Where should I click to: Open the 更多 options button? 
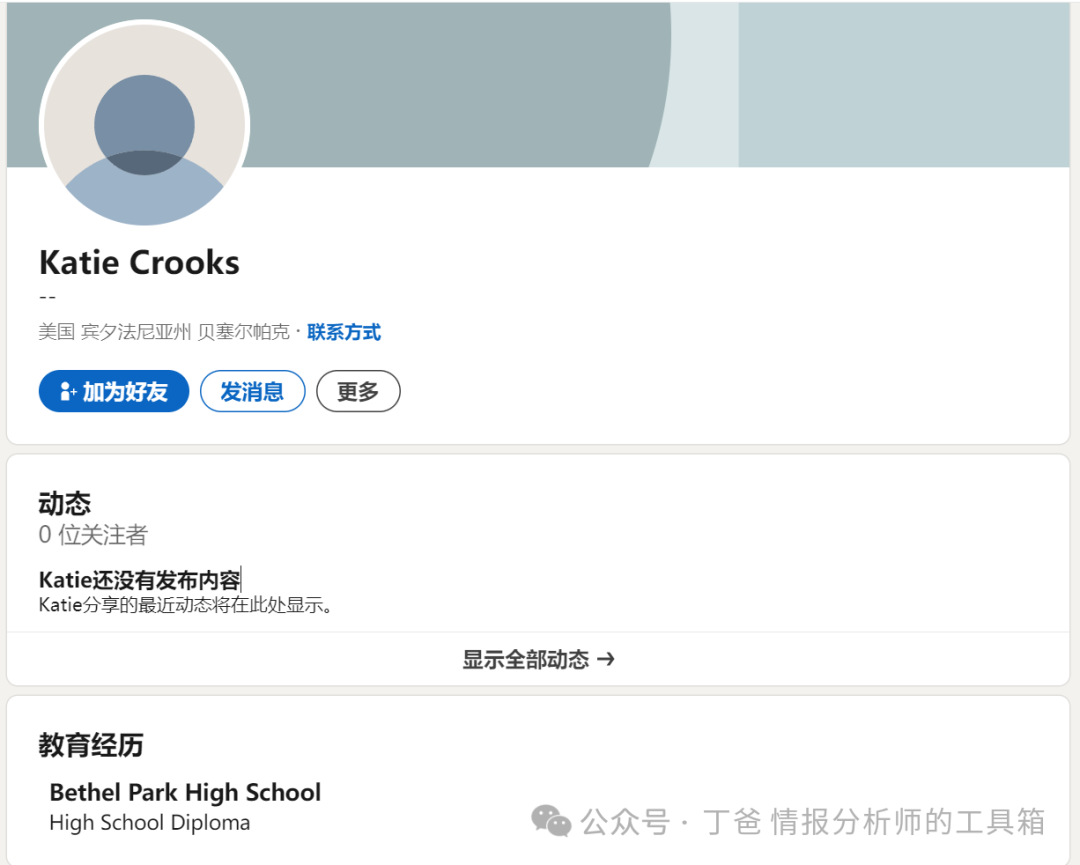(x=358, y=391)
